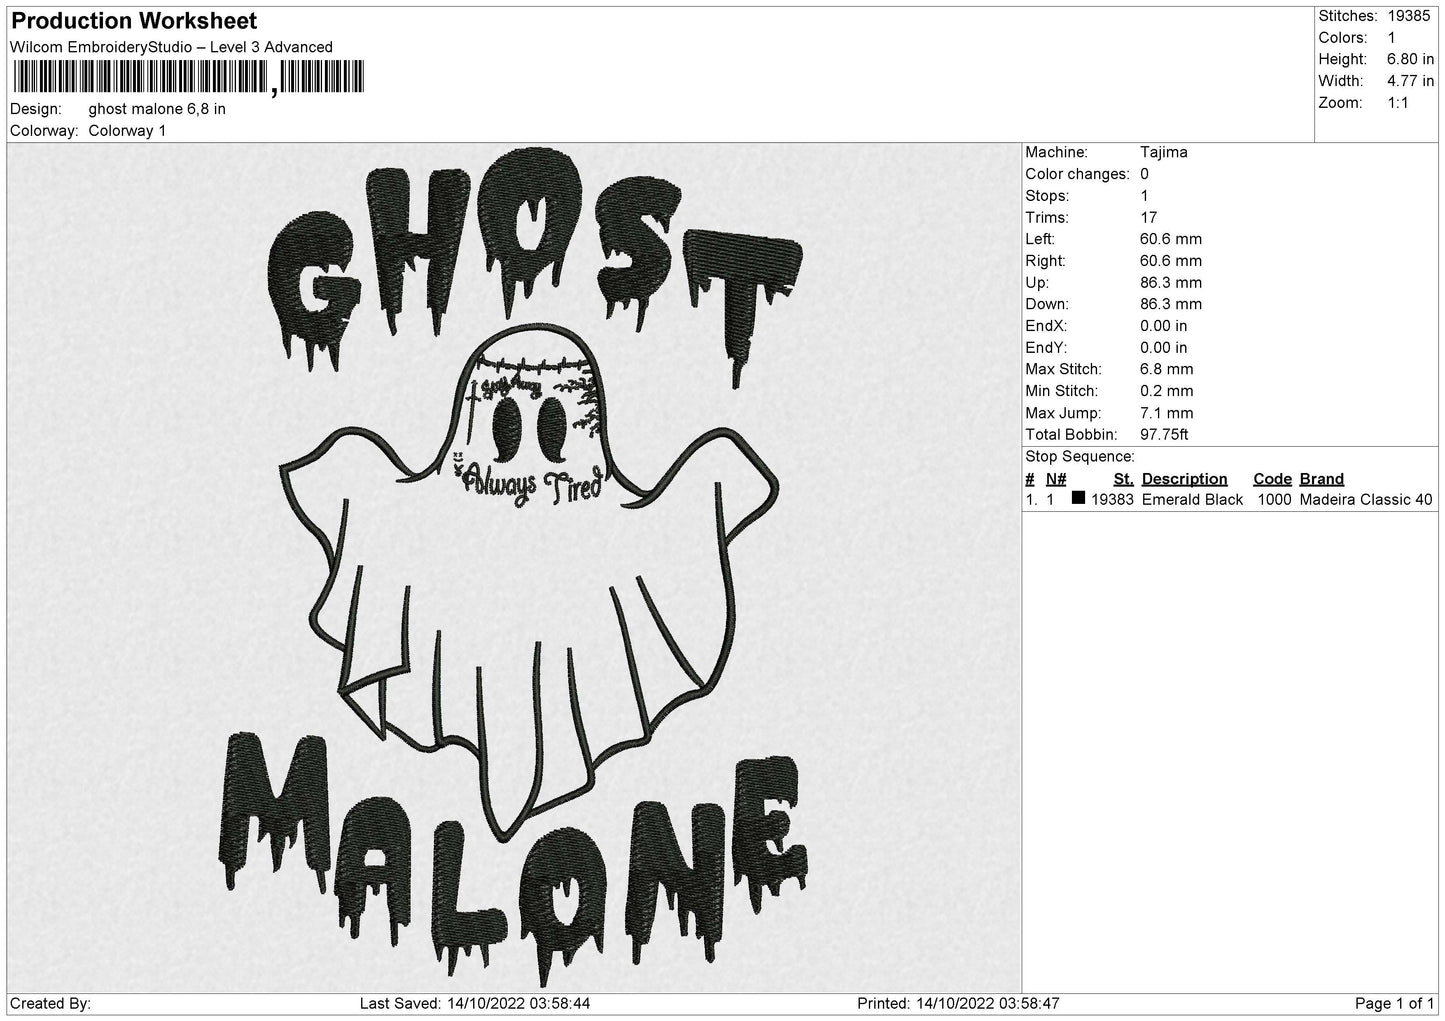Select the Zoom value 1:1
Image resolution: width=1445 pixels, height=1021 pixels.
(x=1398, y=103)
